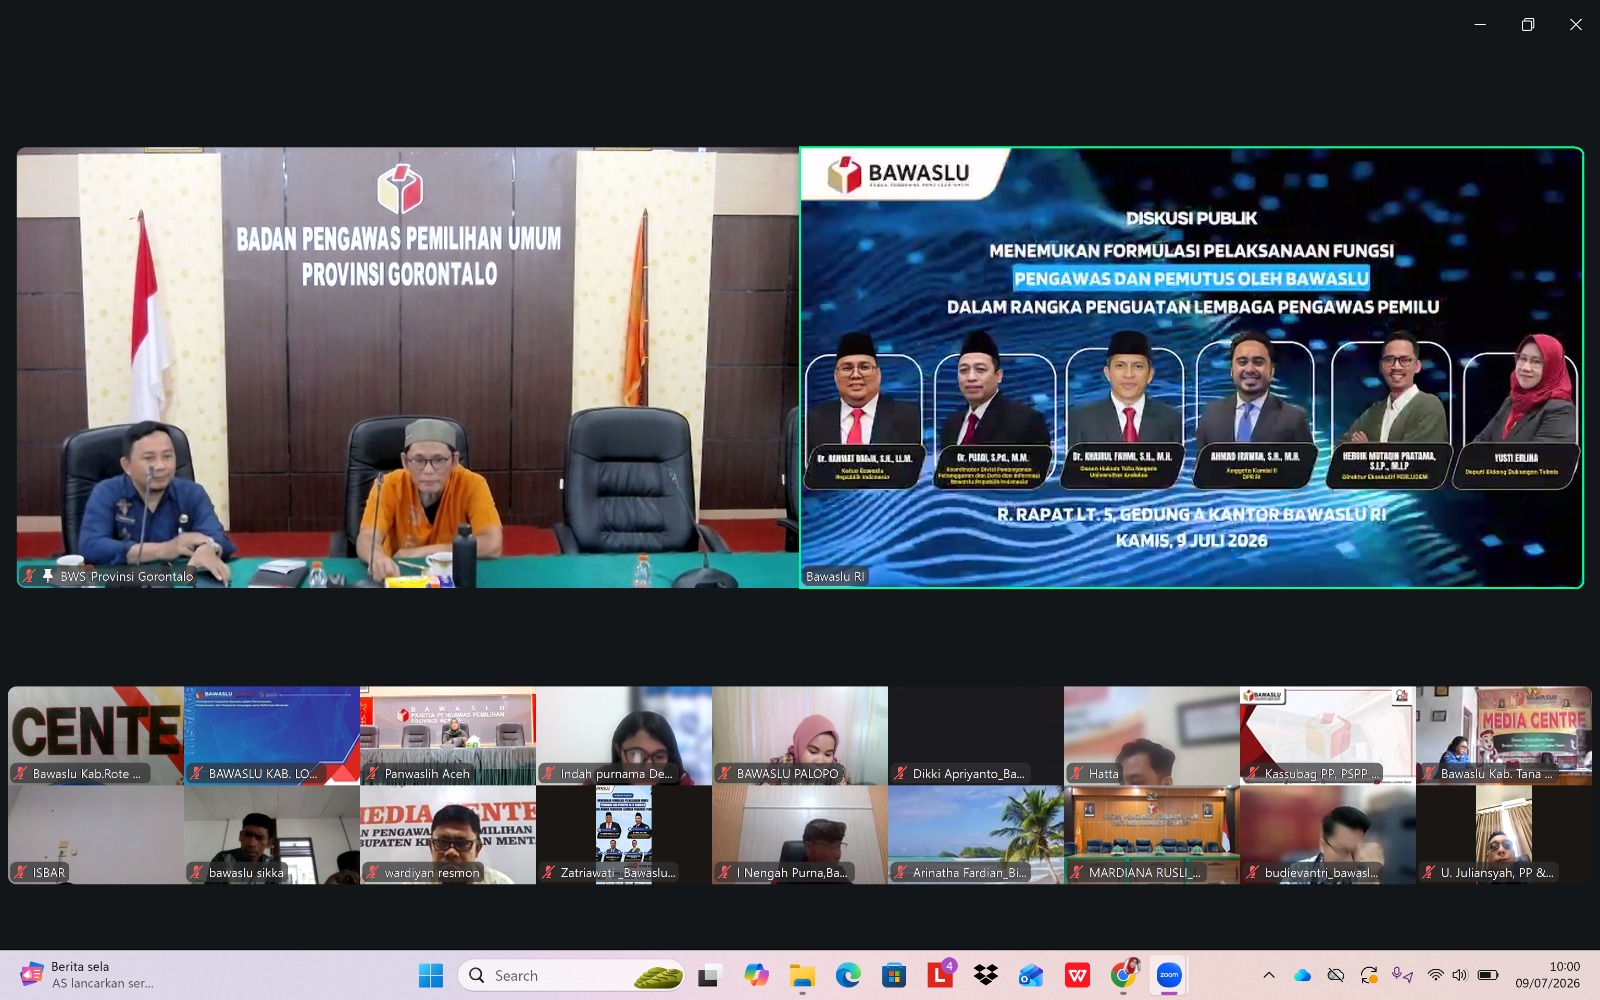Click muted mic icon beside Hatta name

(x=1076, y=773)
